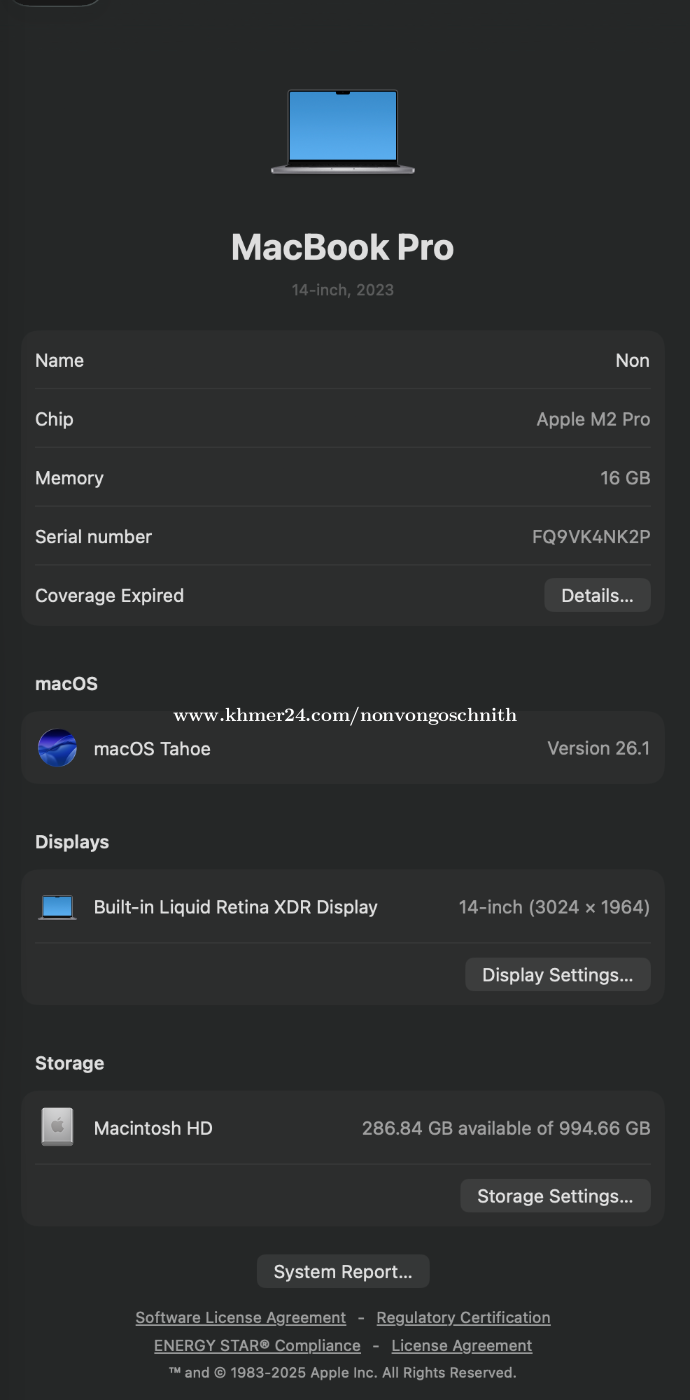Viewport: 690px width, 1400px height.
Task: Click the MacBook Pro laptop image
Action: (343, 131)
